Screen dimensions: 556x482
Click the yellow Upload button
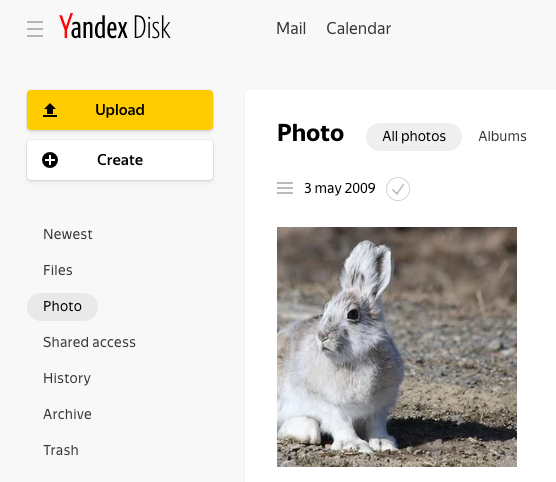120,110
